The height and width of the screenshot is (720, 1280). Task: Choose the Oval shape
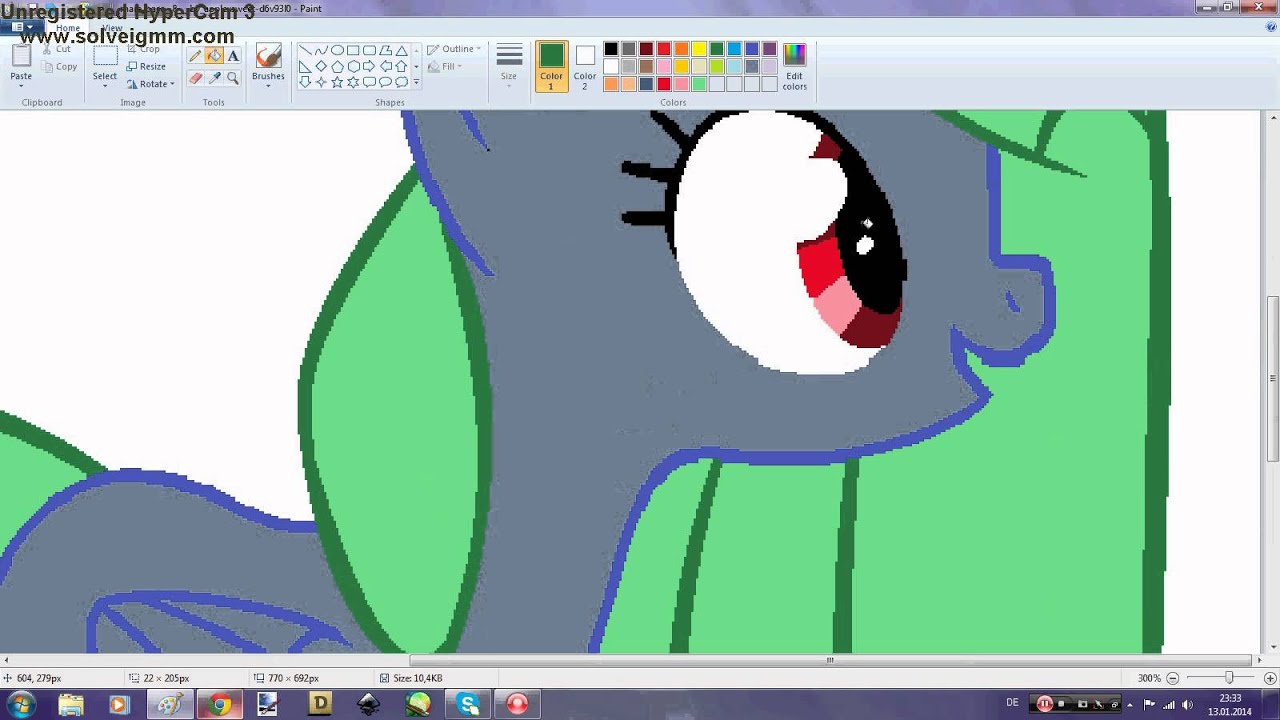(337, 50)
